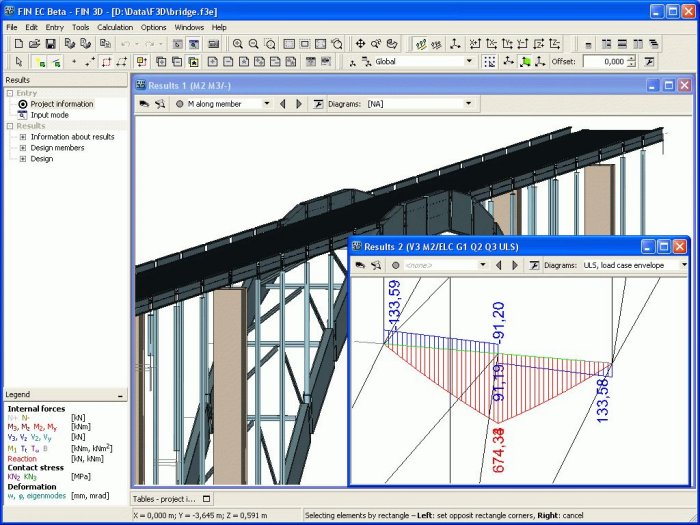Click the Offset value input field
700x525 pixels.
click(605, 62)
